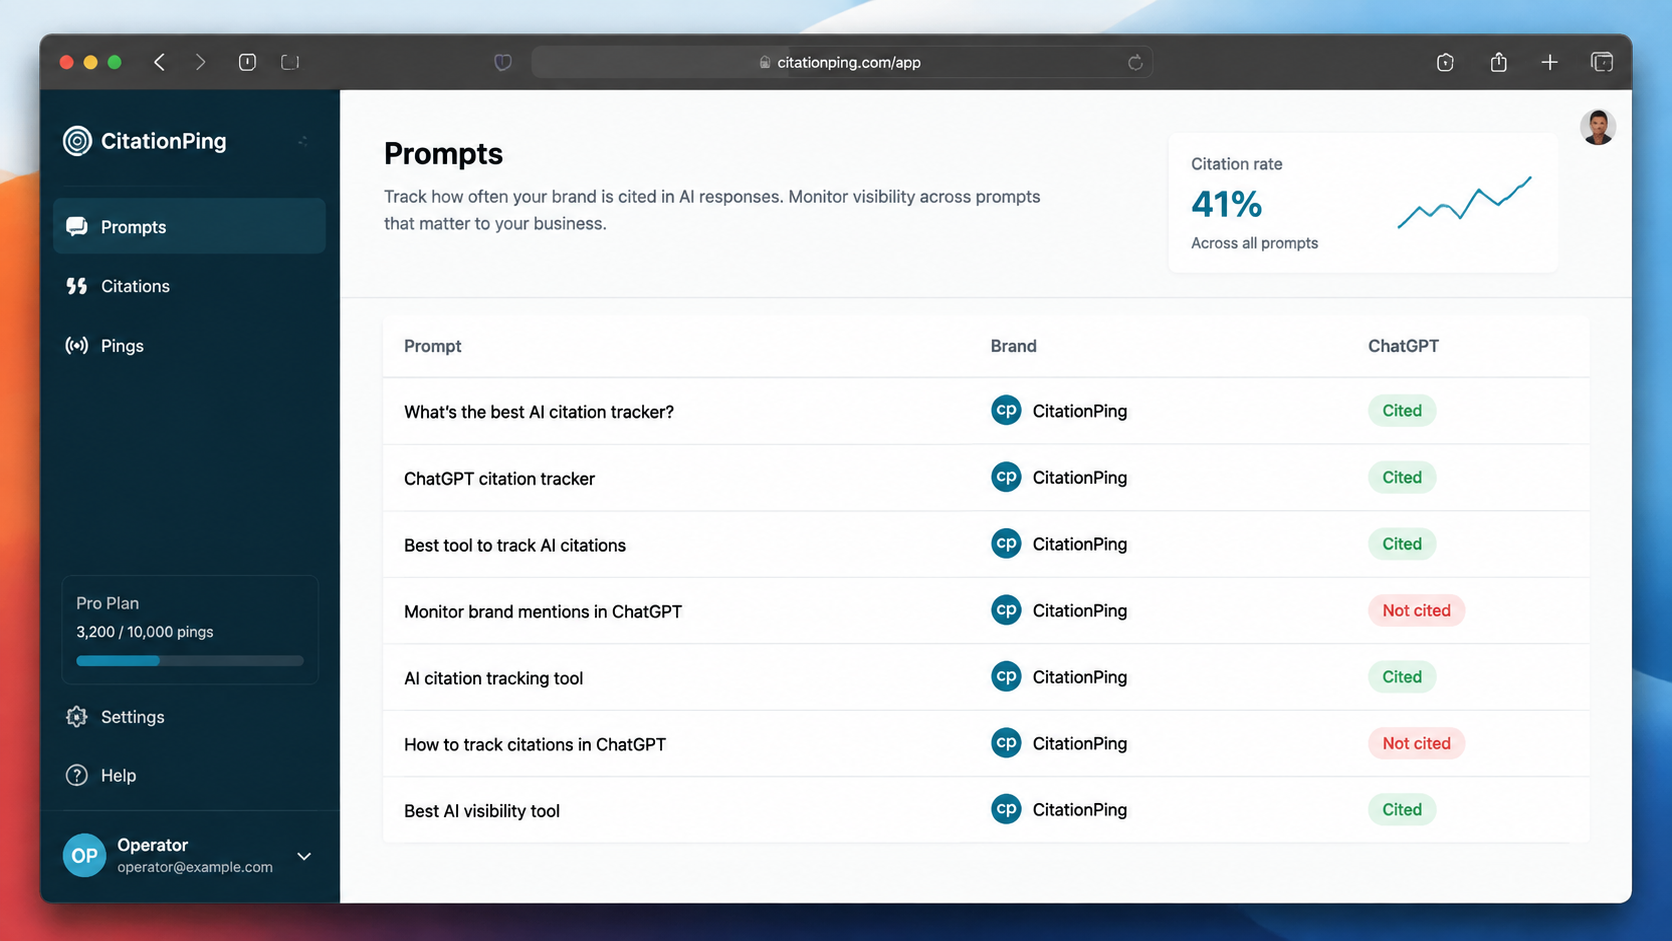Click the Pings broadcast icon
The width and height of the screenshot is (1672, 941).
pos(77,345)
